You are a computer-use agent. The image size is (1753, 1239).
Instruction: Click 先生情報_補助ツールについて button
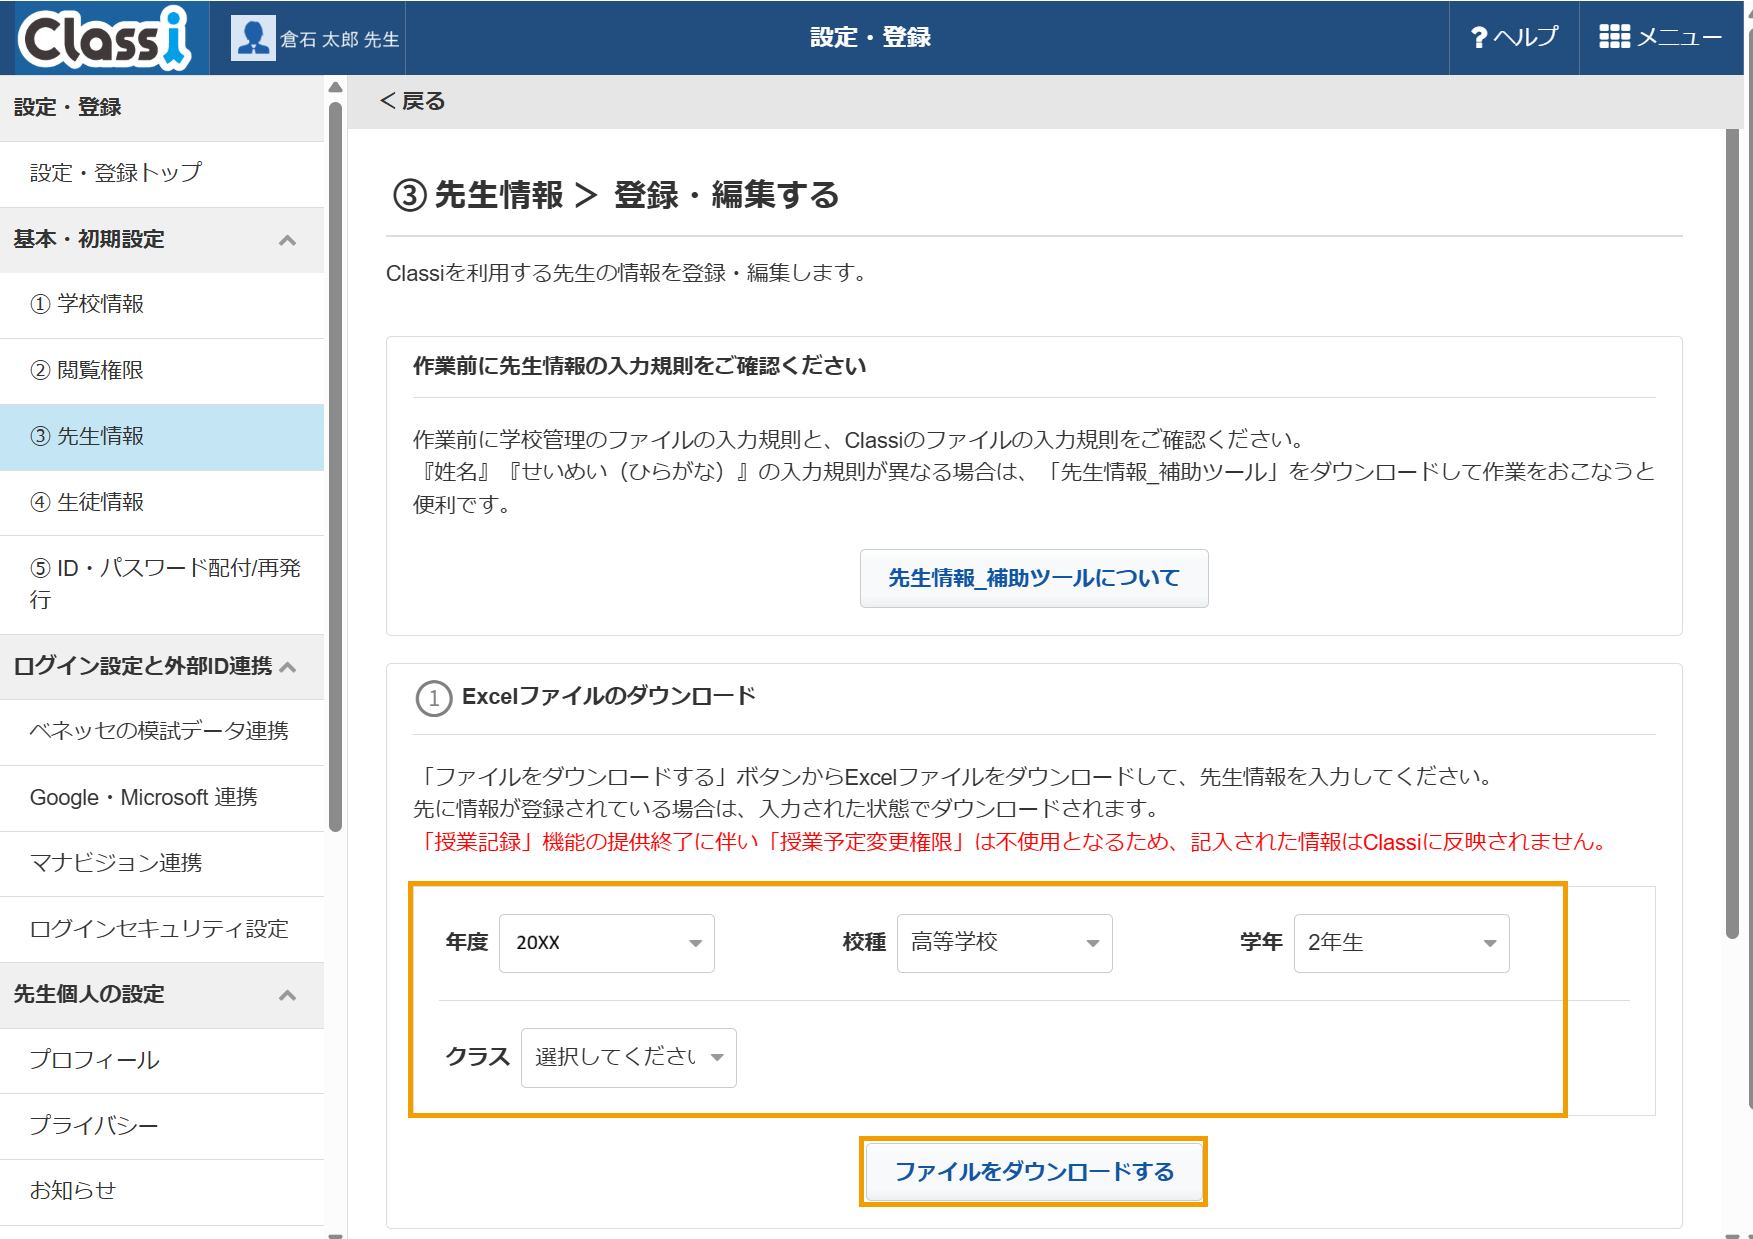(1034, 578)
